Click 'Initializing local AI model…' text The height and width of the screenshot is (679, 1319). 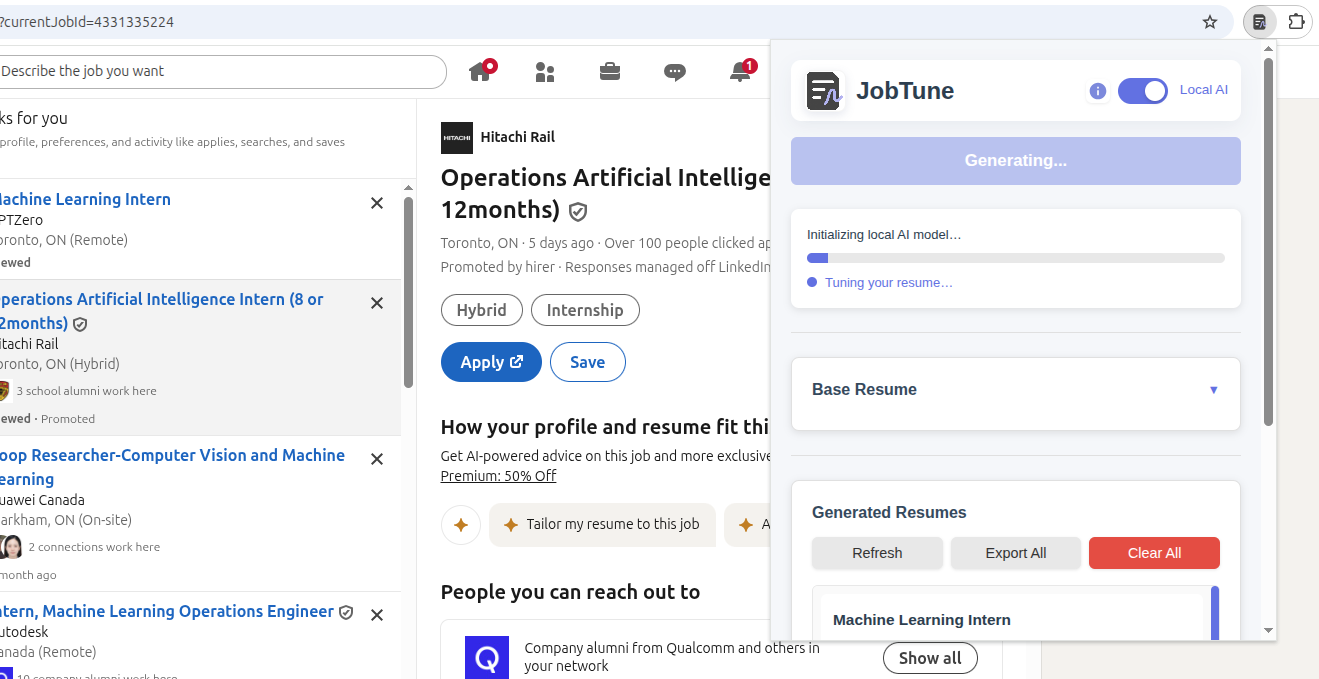[884, 235]
